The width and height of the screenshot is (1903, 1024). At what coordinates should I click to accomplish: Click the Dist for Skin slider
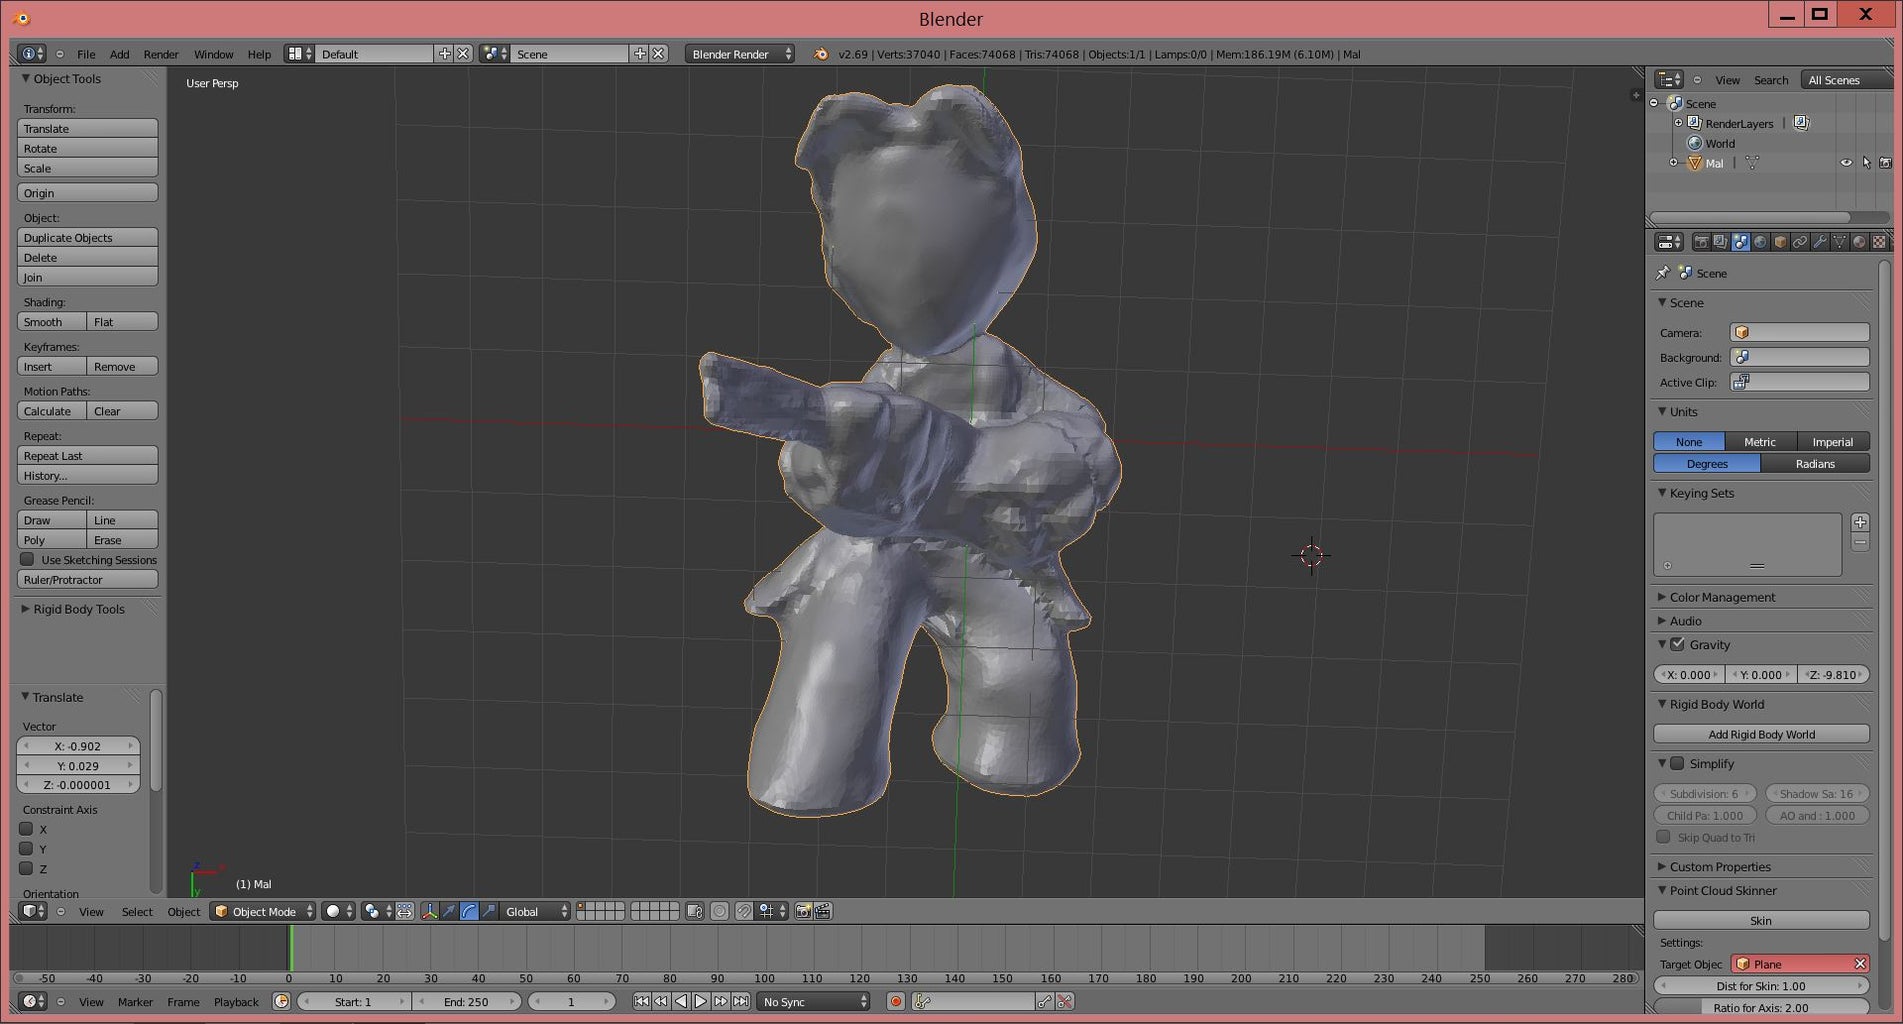coord(1761,986)
